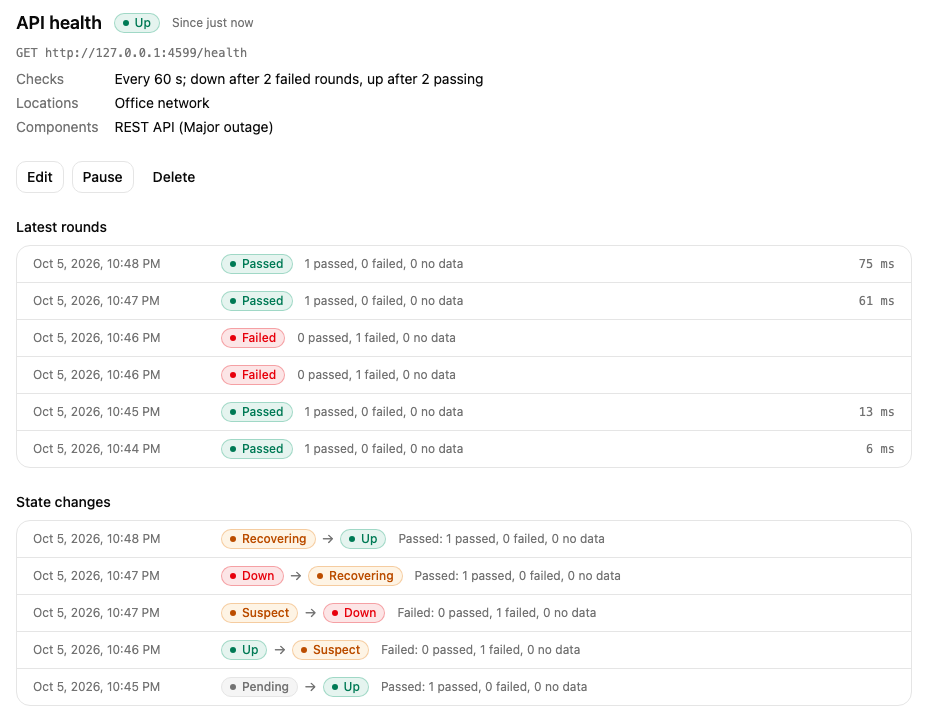Viewport: 928px width, 722px height.
Task: Click the Up badge in Up to Suspect row
Action: pyautogui.click(x=244, y=650)
